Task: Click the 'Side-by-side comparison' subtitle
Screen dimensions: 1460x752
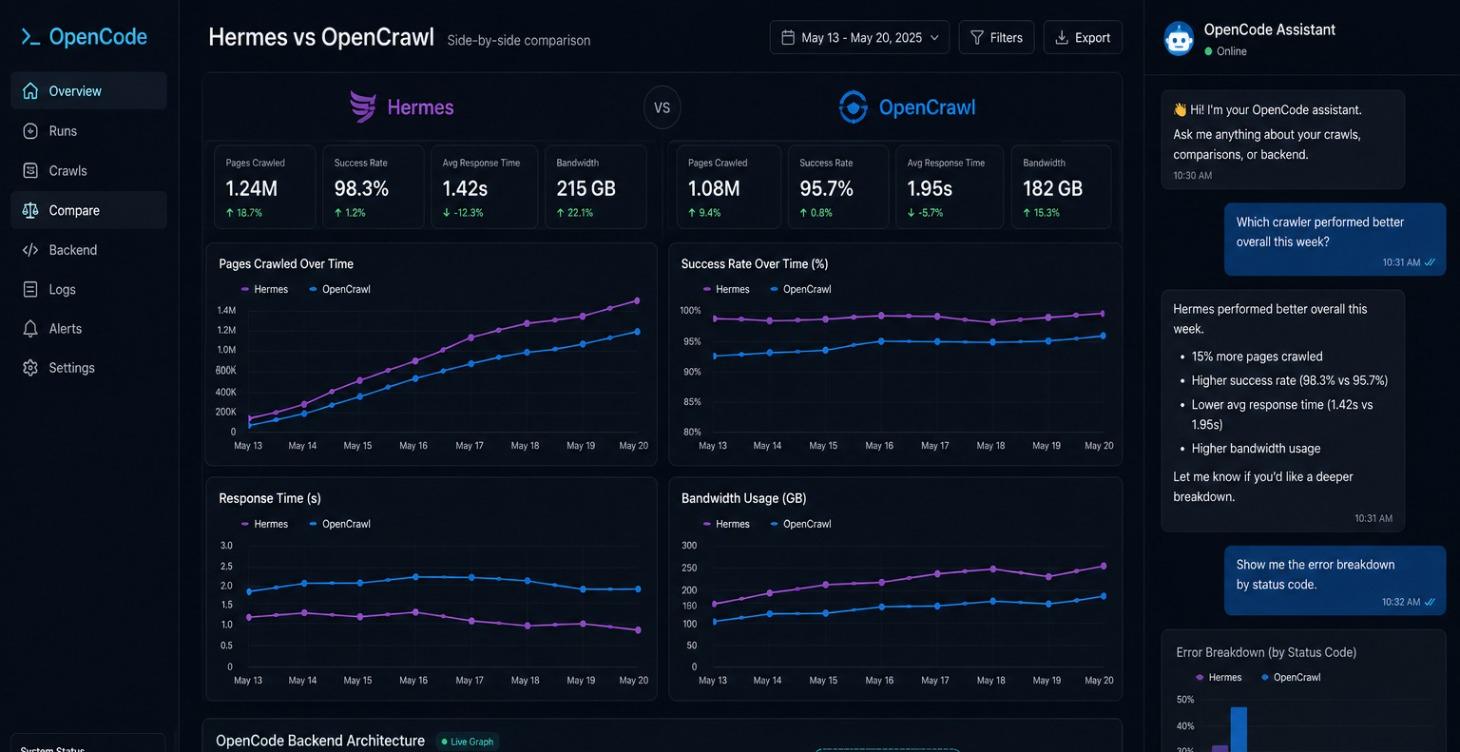Action: click(519, 41)
